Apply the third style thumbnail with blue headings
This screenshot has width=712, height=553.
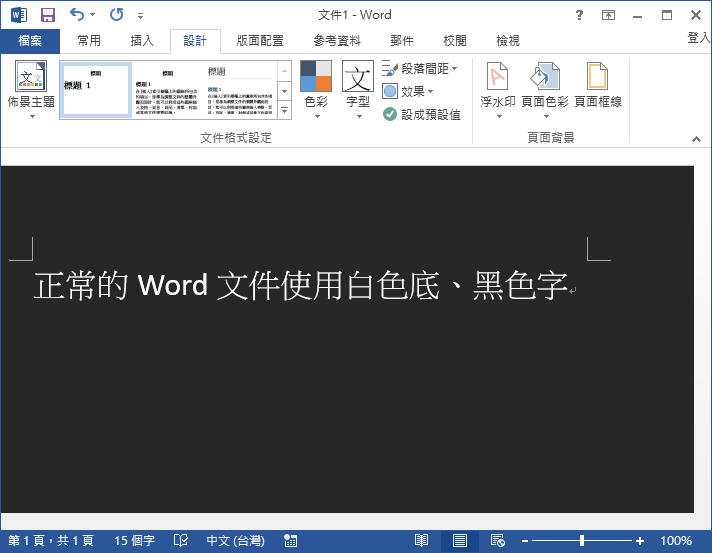[x=240, y=89]
